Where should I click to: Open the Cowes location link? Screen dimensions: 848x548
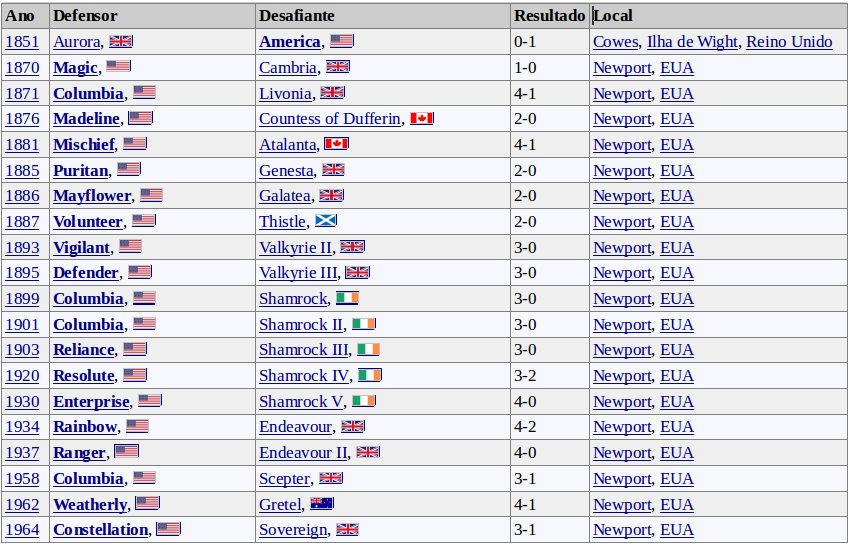pyautogui.click(x=615, y=42)
